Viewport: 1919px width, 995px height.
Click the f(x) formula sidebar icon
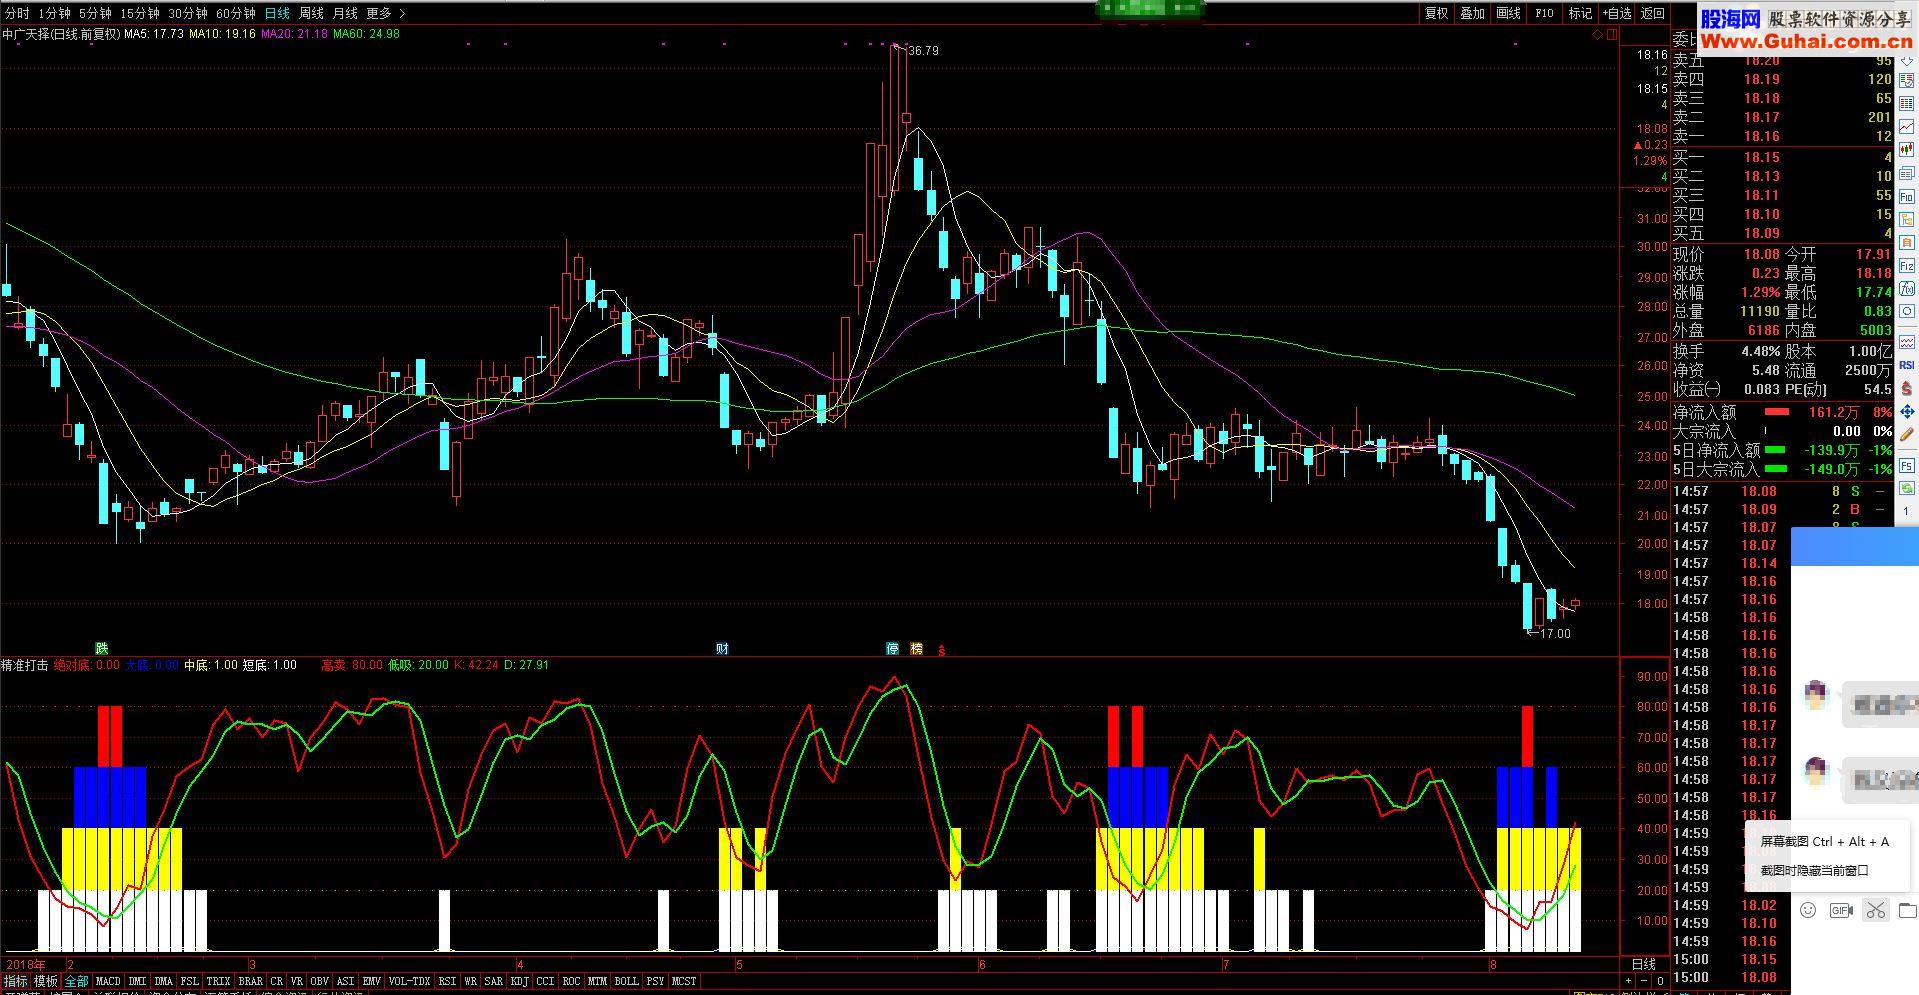[x=1907, y=290]
